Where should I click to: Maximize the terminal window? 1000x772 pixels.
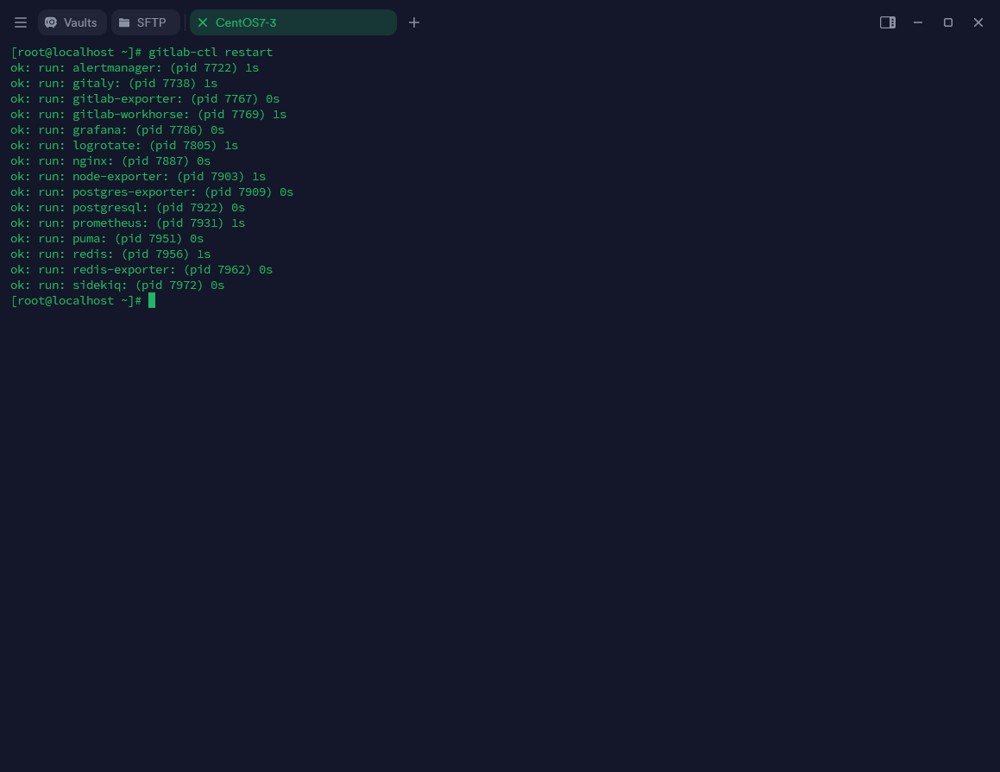coord(948,22)
